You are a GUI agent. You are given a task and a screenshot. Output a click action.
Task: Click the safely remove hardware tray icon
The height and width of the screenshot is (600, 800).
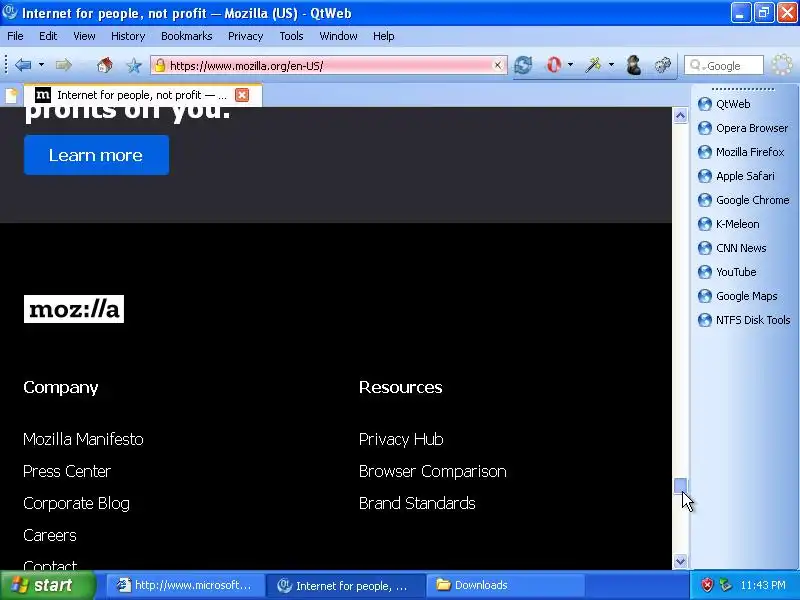725,585
